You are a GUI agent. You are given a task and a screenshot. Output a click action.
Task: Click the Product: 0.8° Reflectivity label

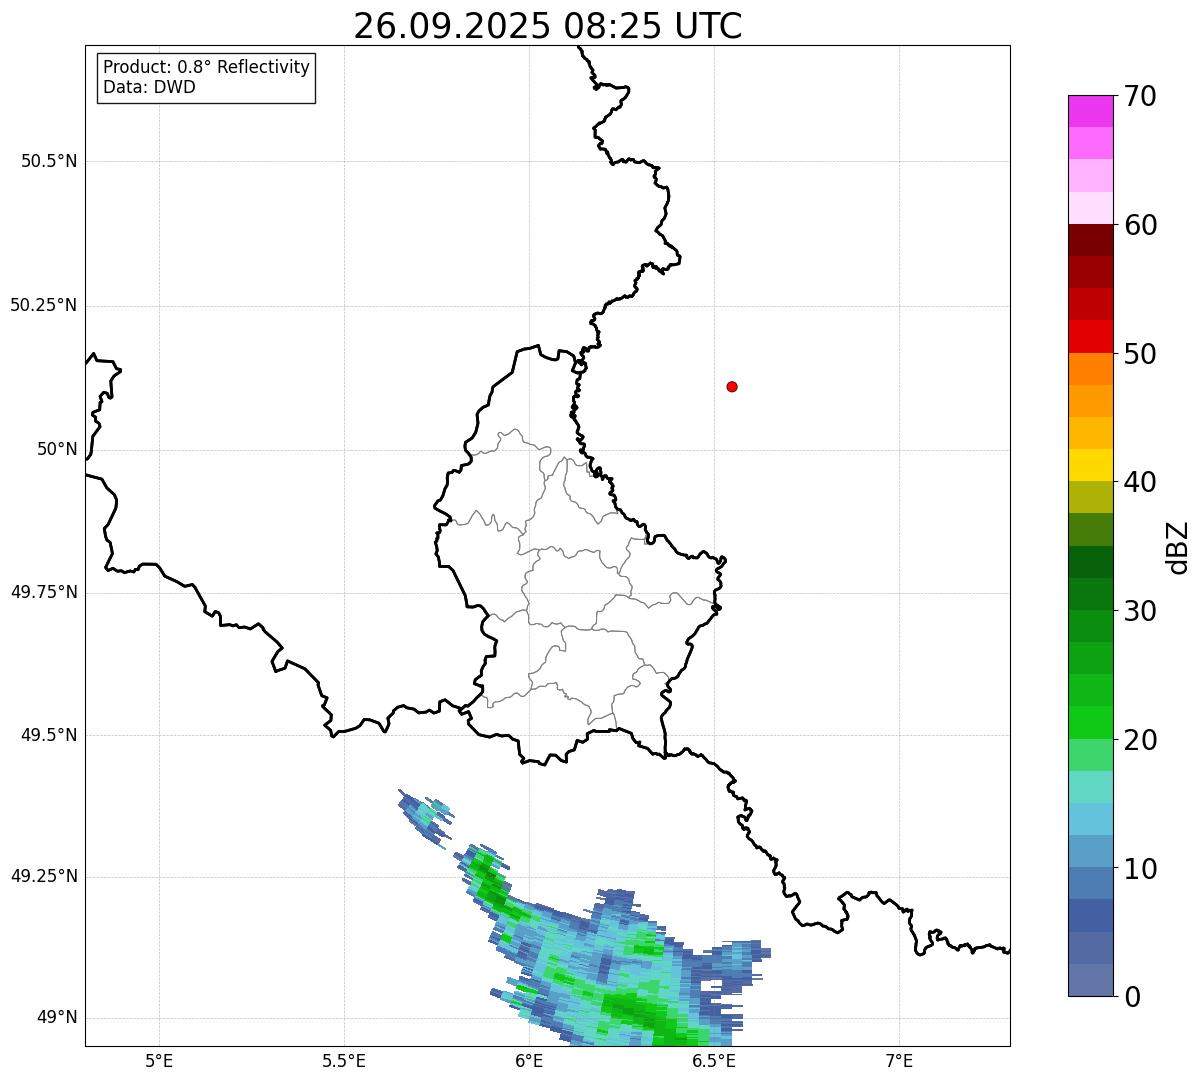click(207, 67)
